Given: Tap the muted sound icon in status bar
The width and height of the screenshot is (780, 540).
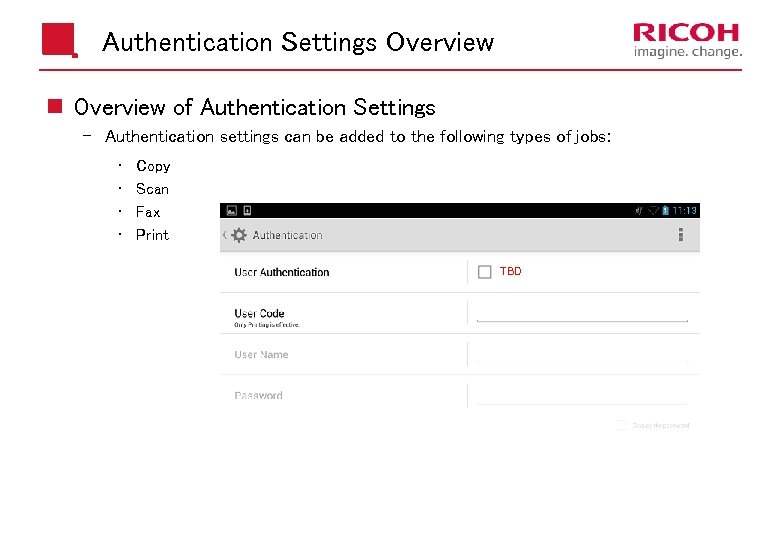Looking at the screenshot, I should pos(639,210).
